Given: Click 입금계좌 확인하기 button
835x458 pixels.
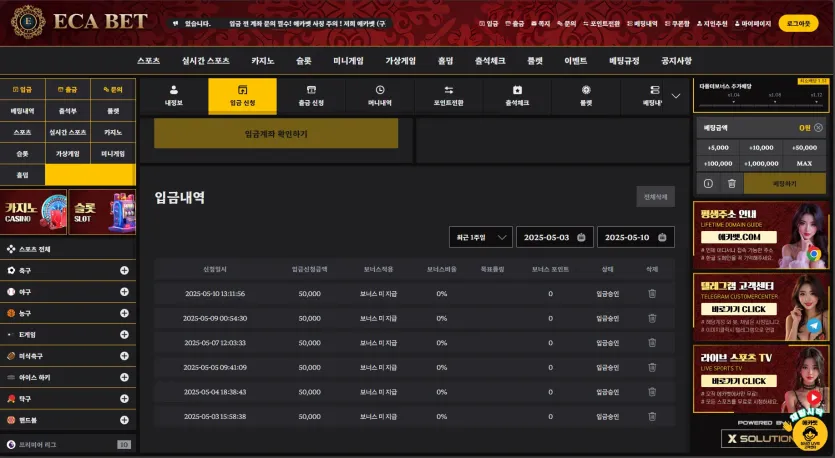Looking at the screenshot, I should [276, 134].
